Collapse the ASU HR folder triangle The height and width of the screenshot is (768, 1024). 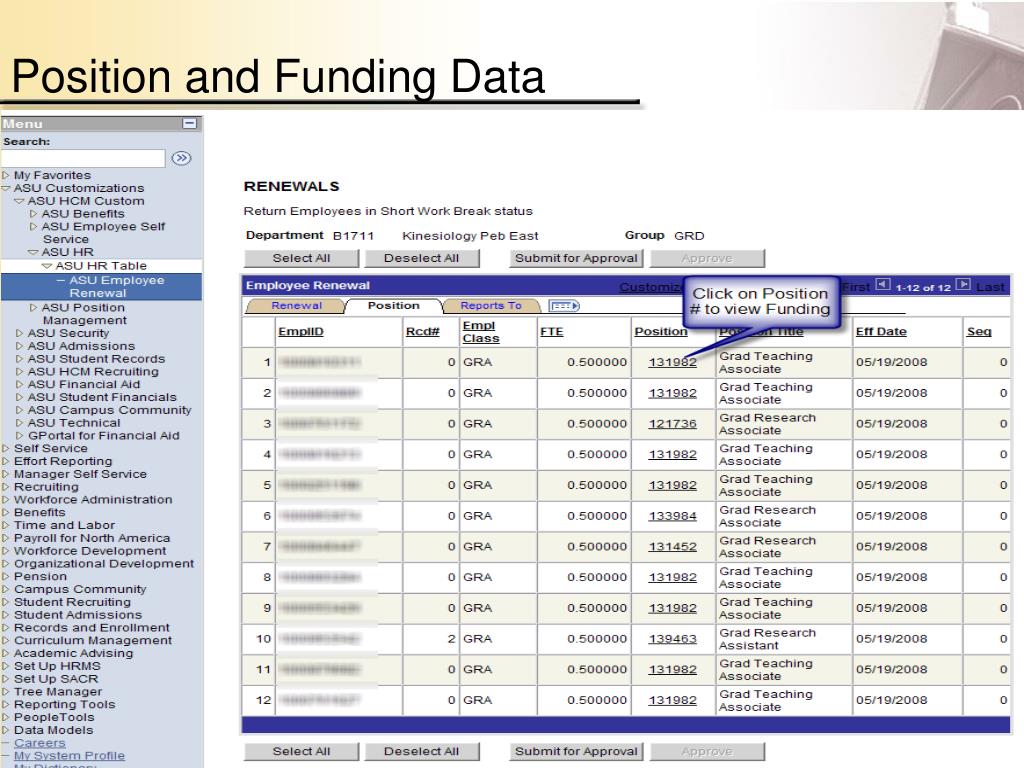tap(33, 252)
